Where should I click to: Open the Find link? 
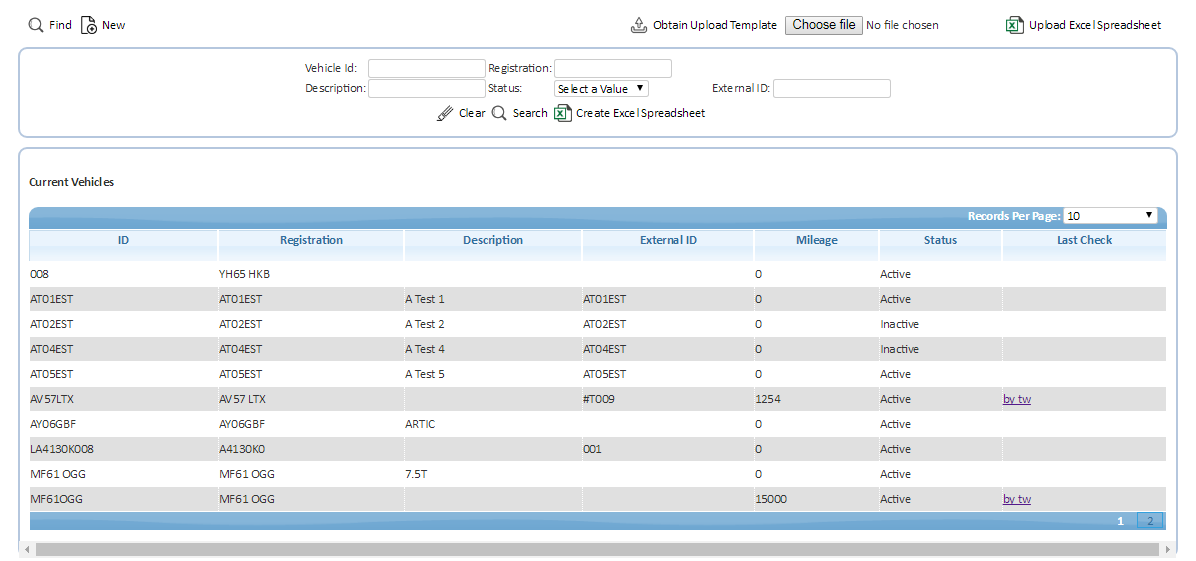[60, 25]
